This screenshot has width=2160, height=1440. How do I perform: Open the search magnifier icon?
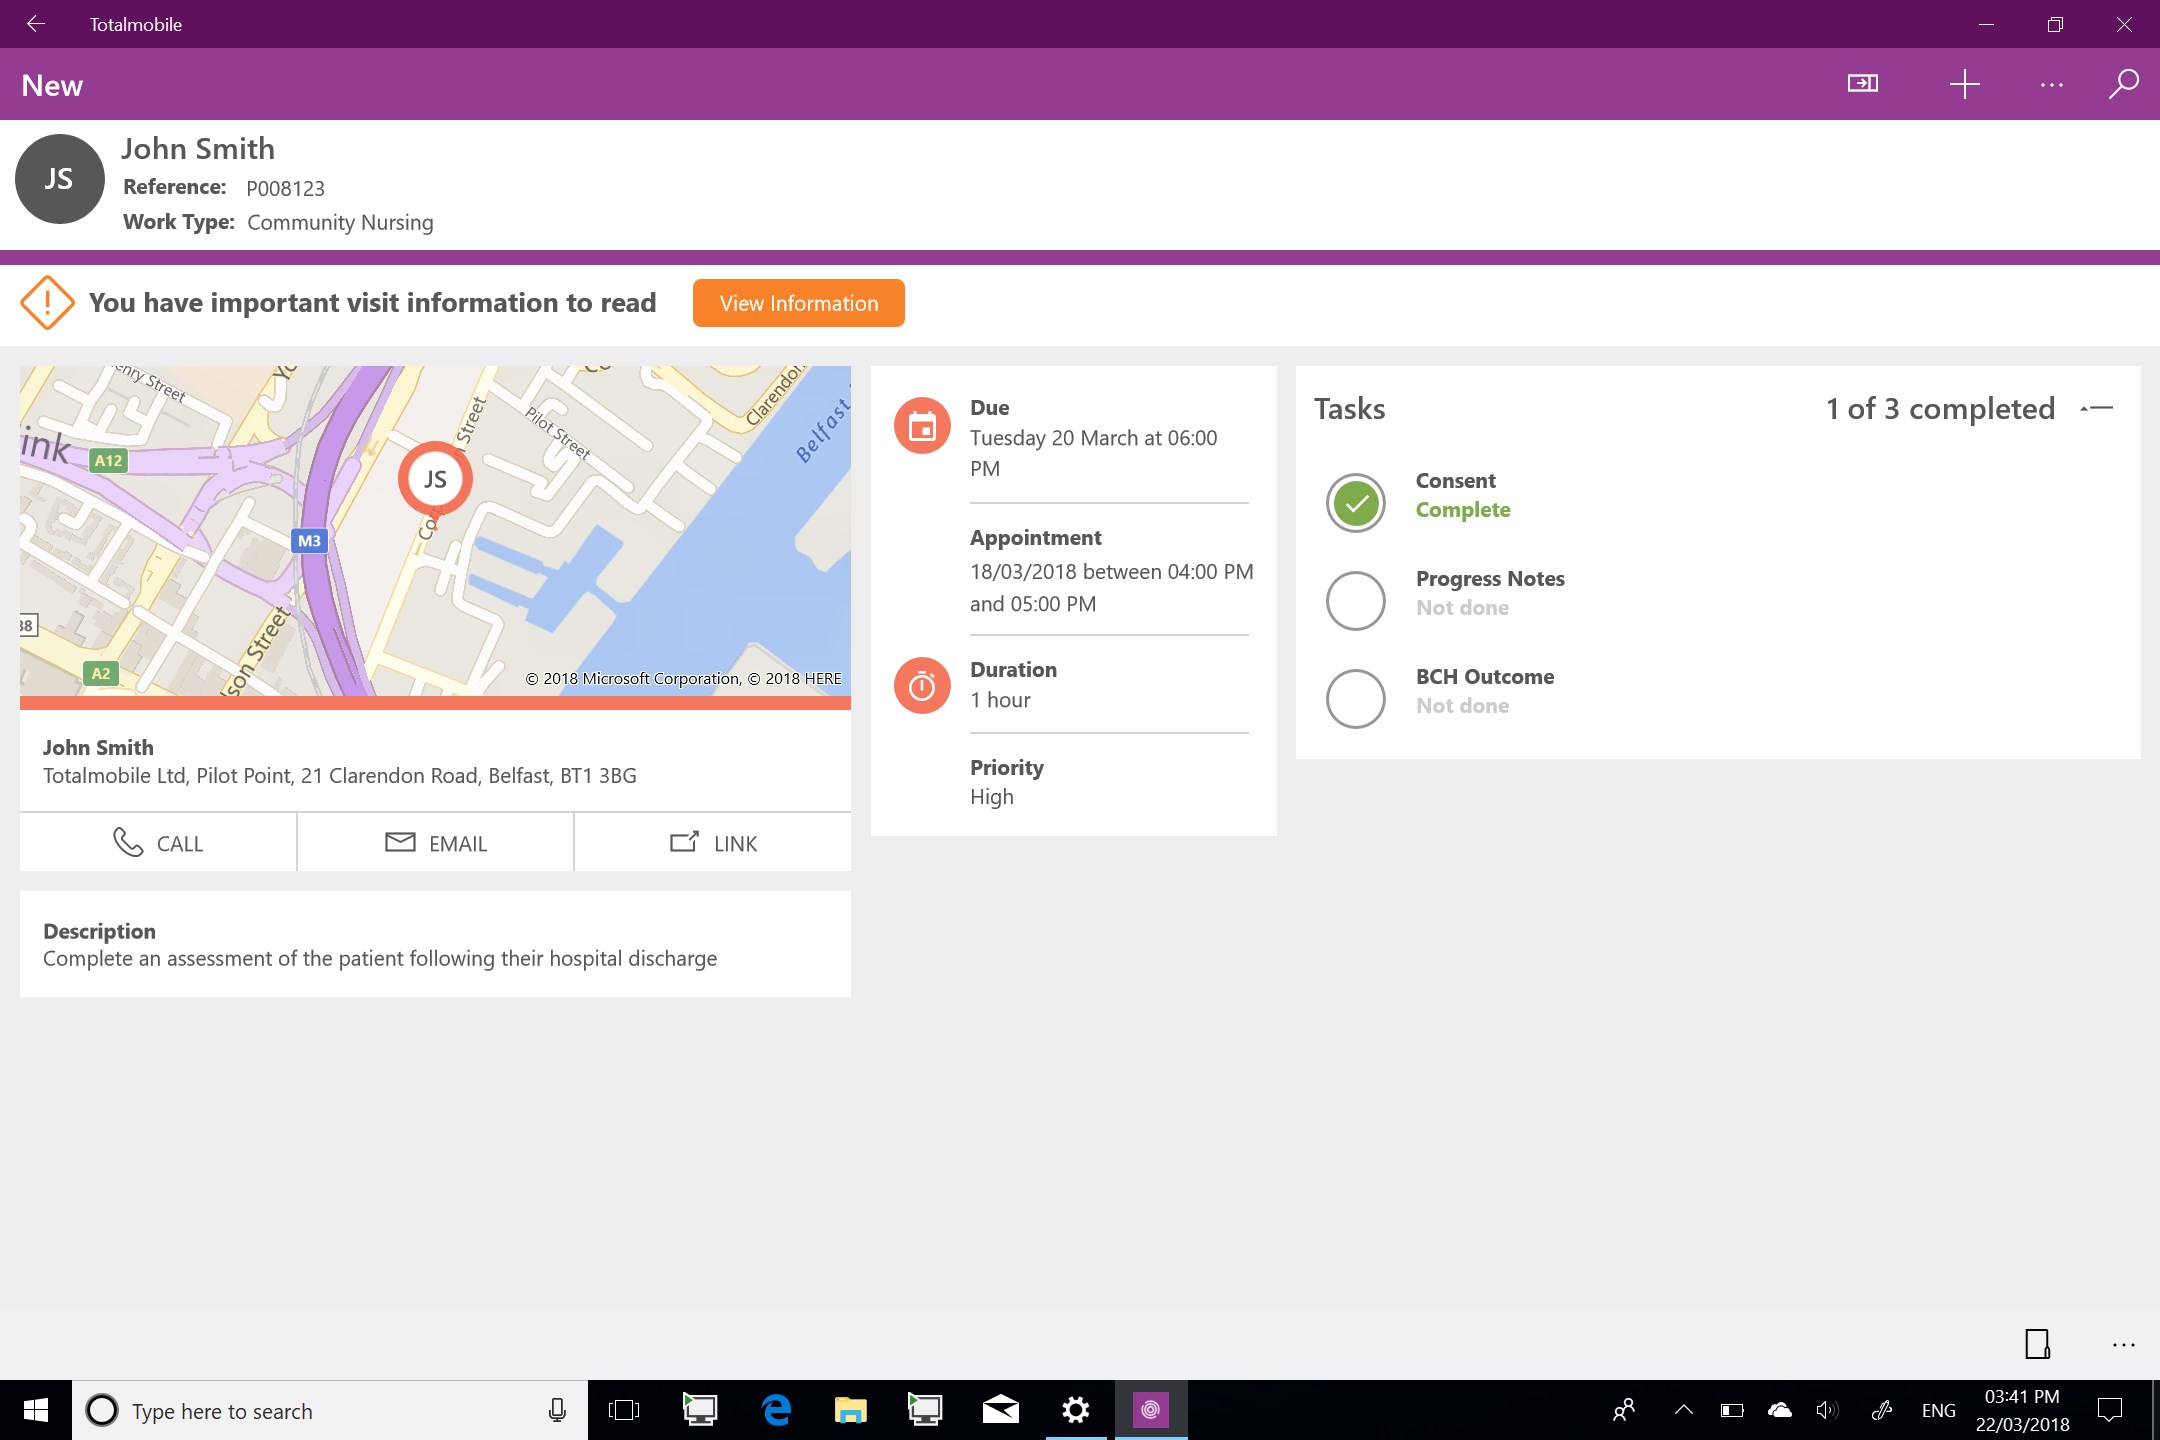[x=2123, y=84]
